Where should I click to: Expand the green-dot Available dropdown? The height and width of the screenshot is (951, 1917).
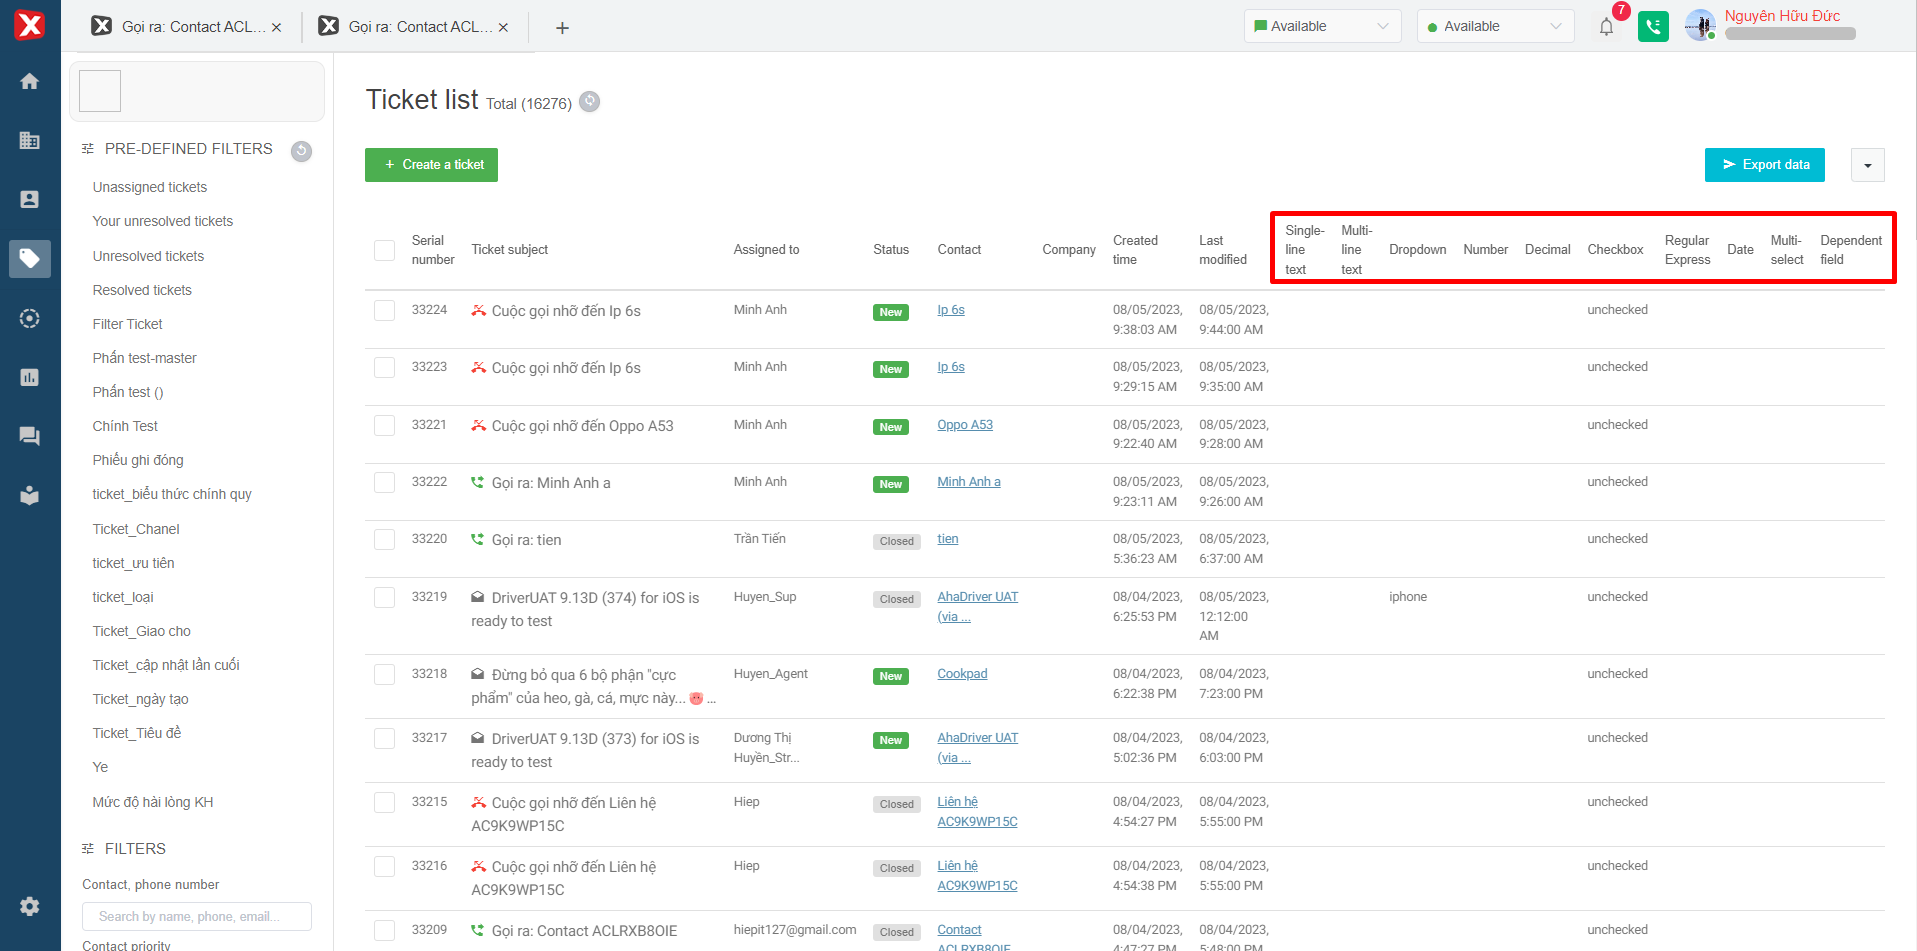(x=1494, y=27)
